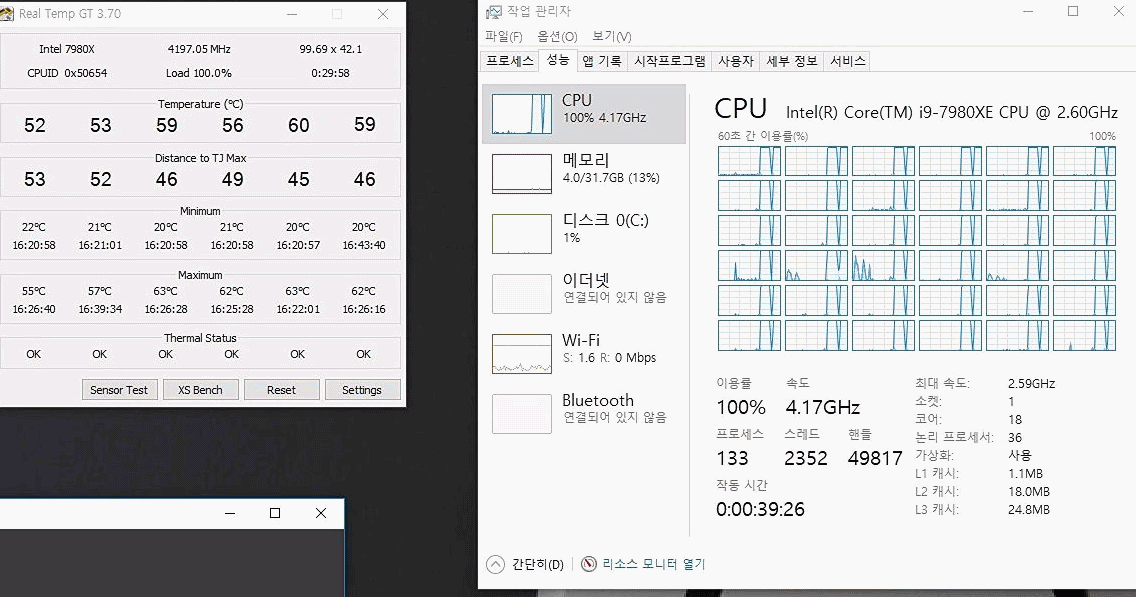Image resolution: width=1136 pixels, height=597 pixels.
Task: Minimize the Real Temp GT window
Action: click(x=292, y=14)
